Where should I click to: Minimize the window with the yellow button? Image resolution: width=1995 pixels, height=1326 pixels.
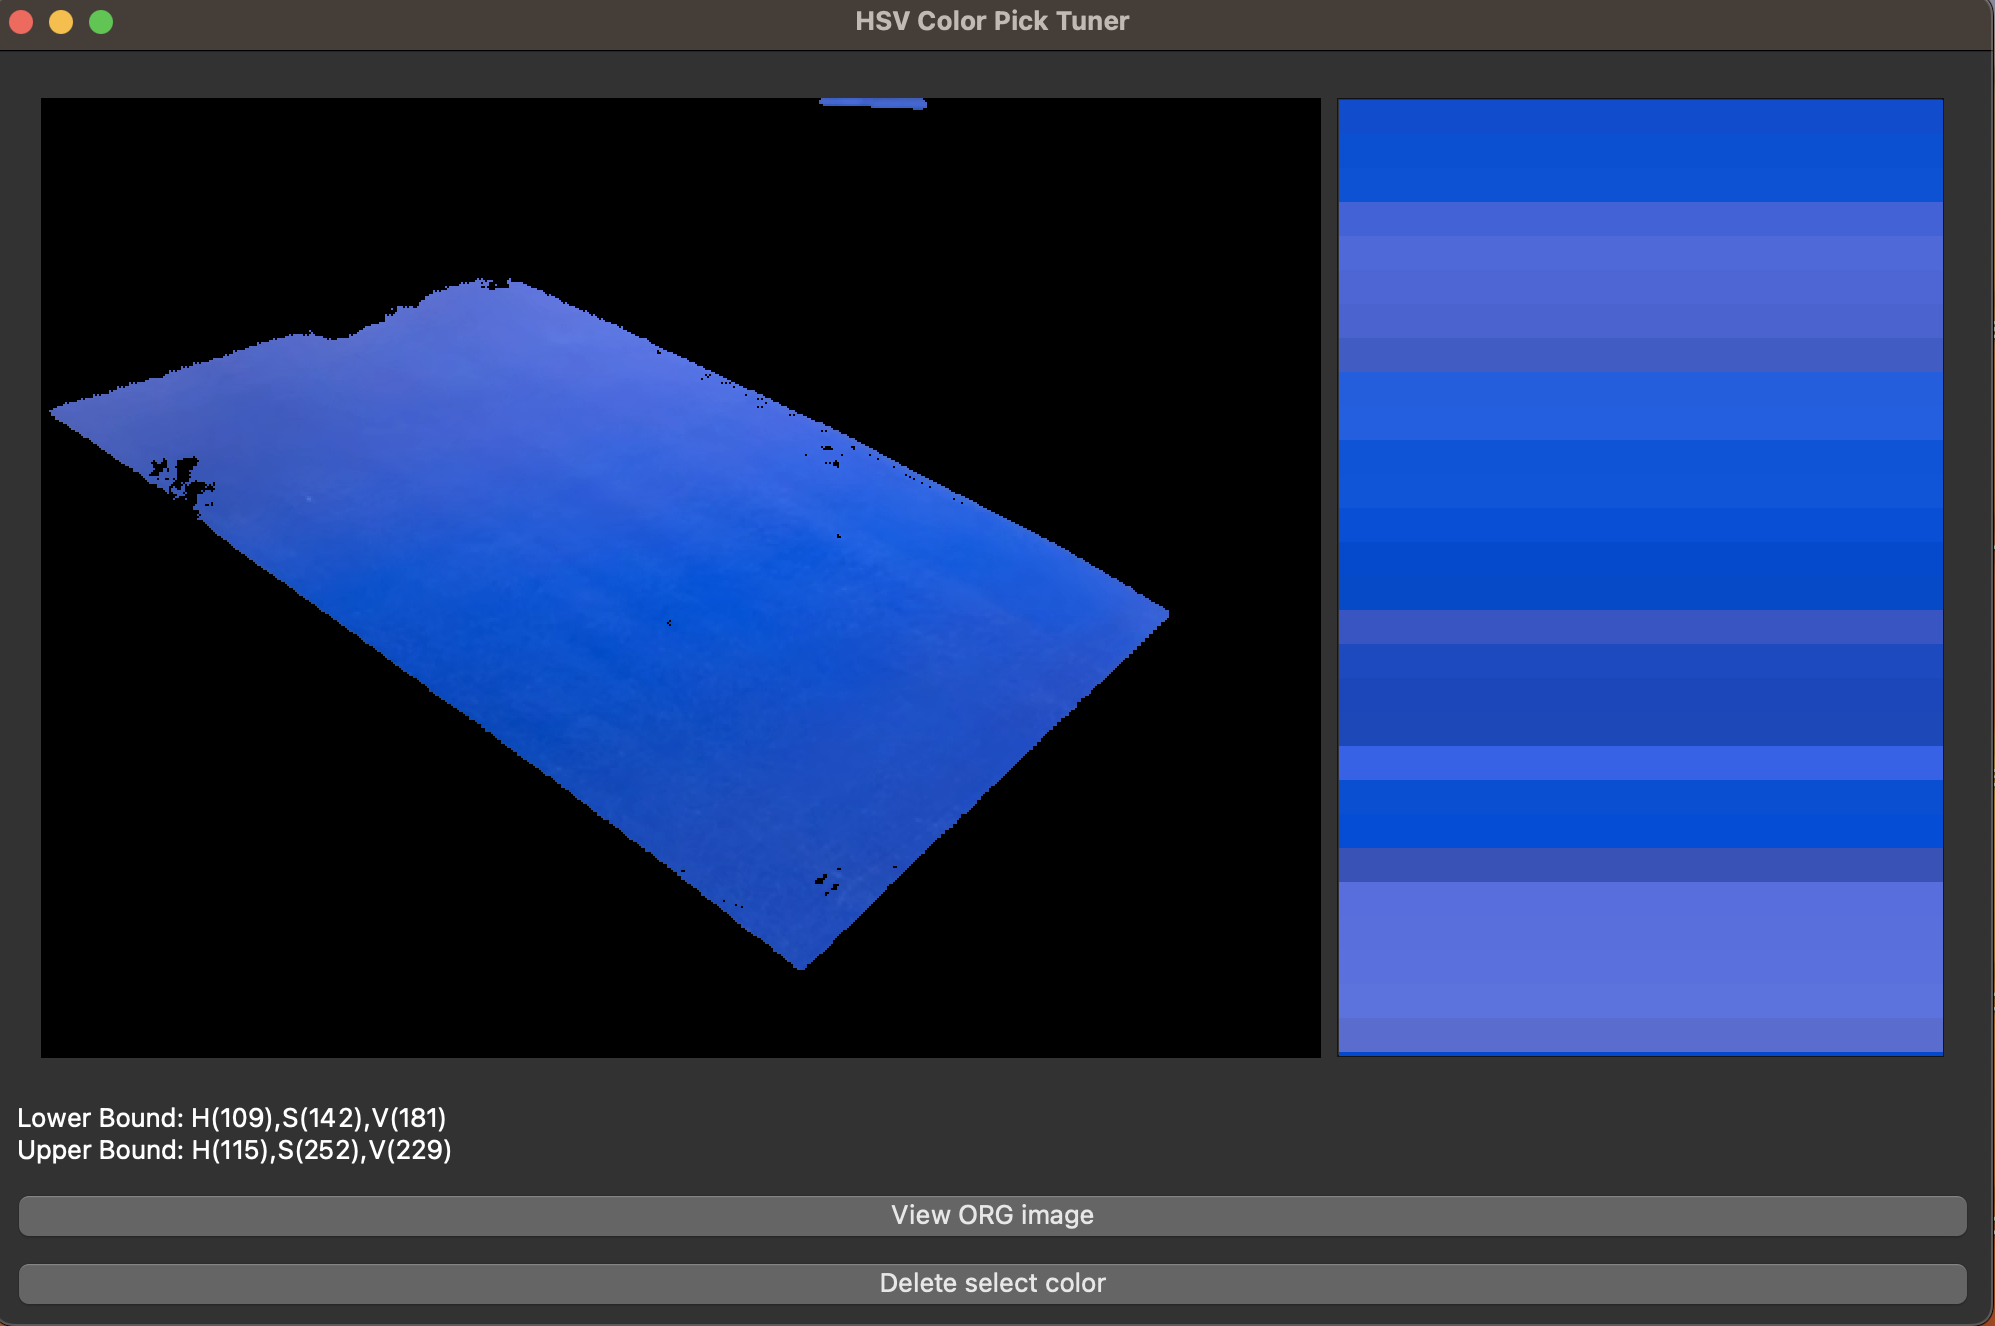coord(61,22)
